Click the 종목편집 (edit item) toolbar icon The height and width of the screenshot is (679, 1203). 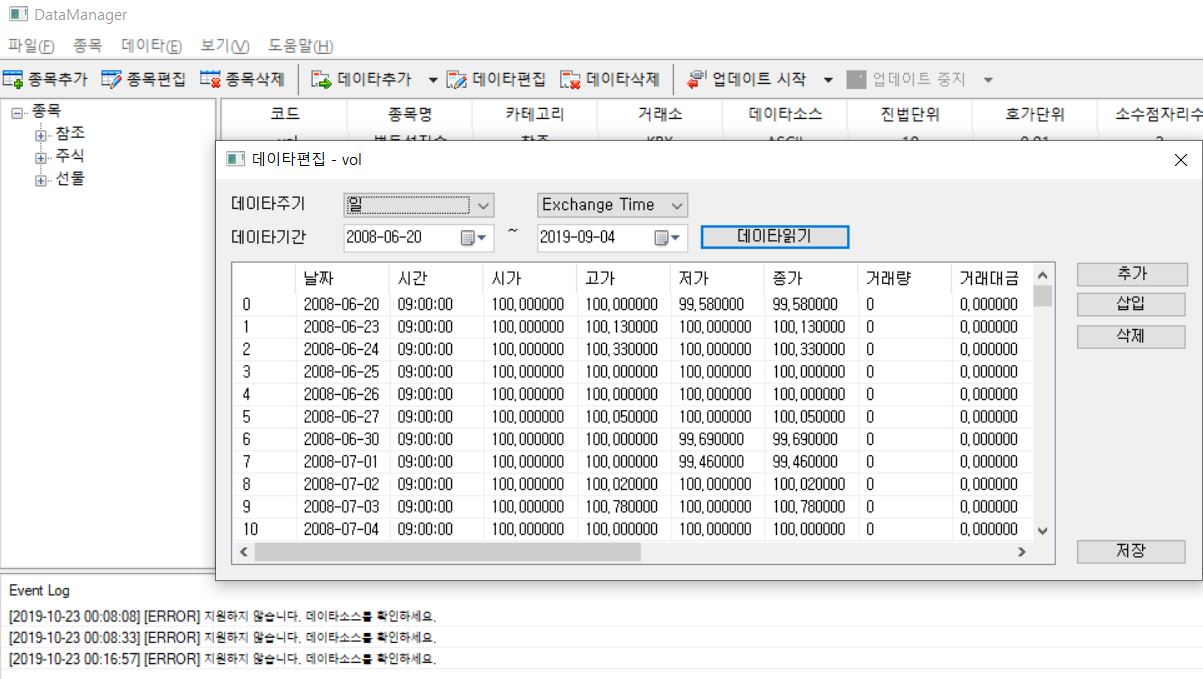point(111,79)
